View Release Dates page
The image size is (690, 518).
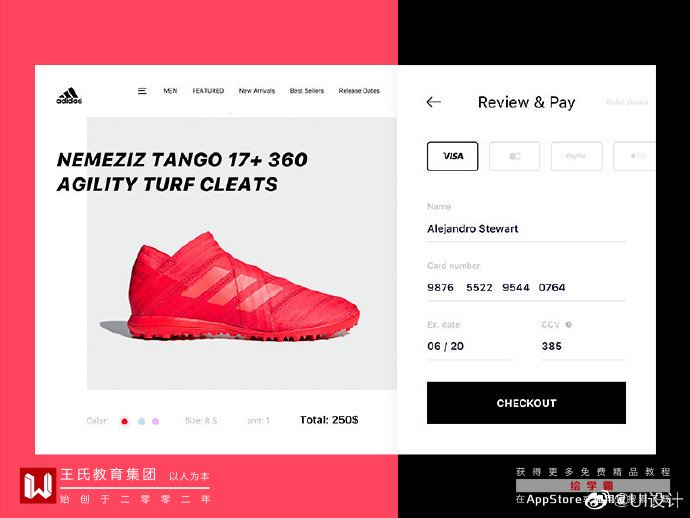point(359,91)
